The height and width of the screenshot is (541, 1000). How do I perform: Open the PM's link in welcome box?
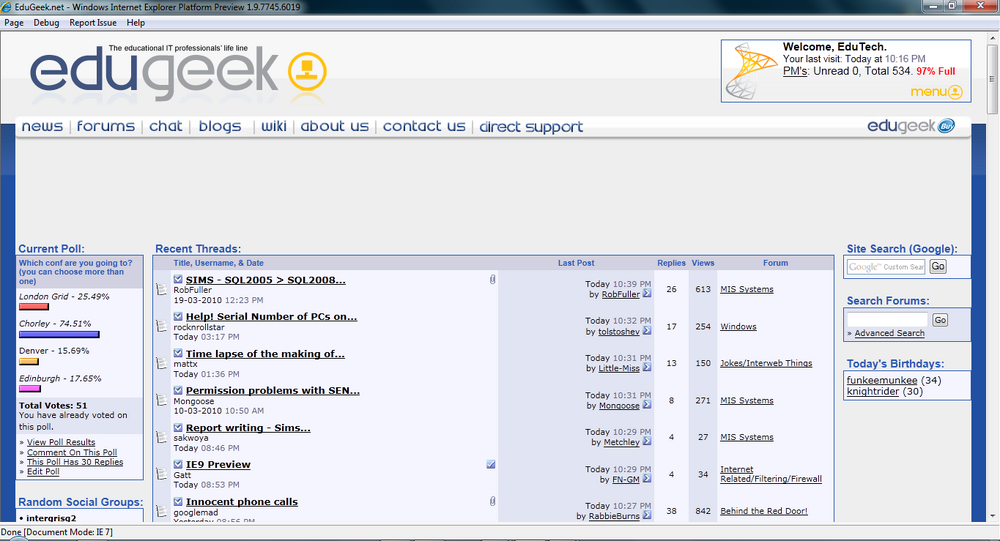pos(795,71)
